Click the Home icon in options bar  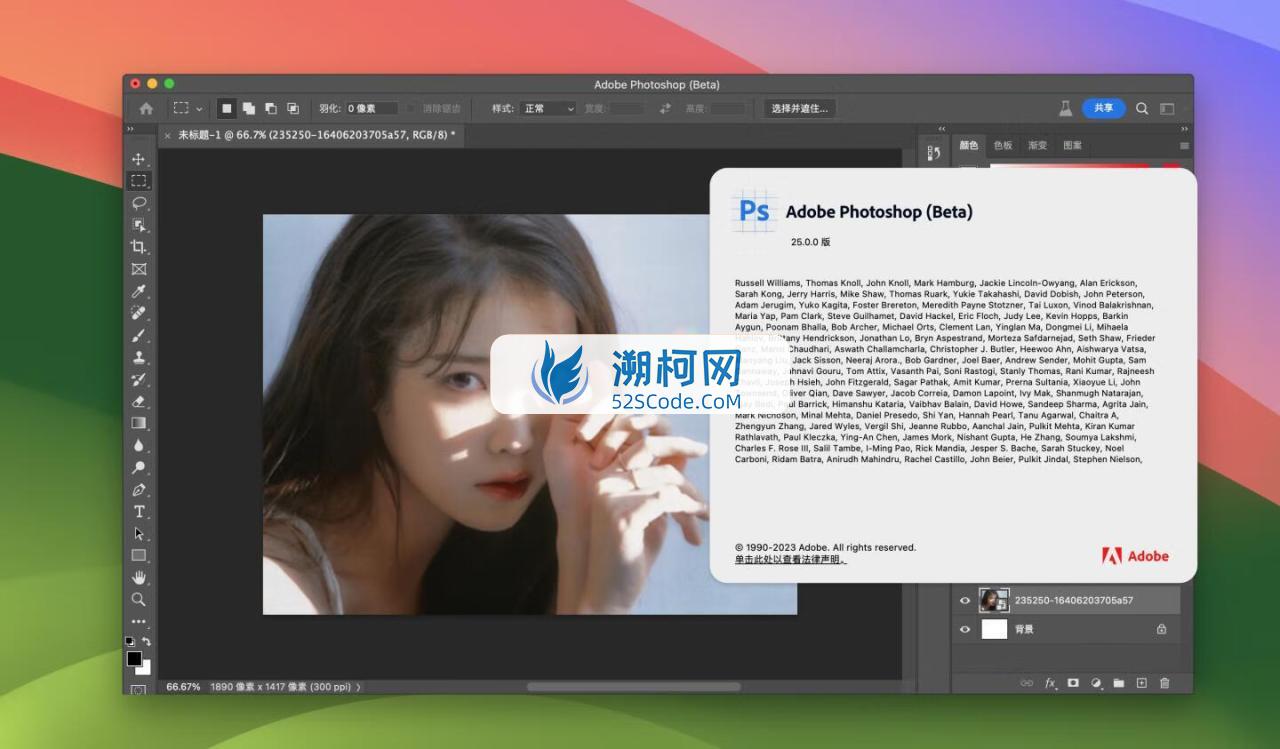pos(146,108)
